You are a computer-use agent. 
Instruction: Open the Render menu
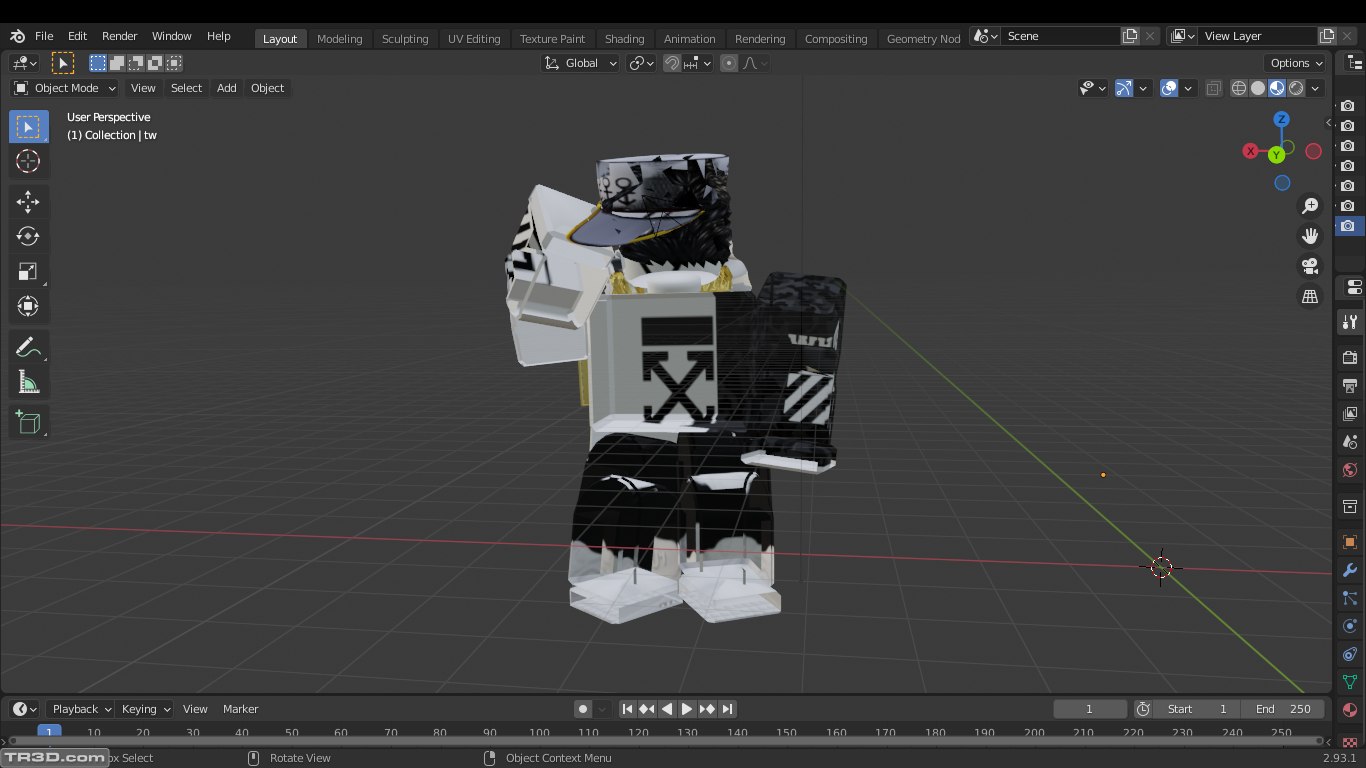119,36
